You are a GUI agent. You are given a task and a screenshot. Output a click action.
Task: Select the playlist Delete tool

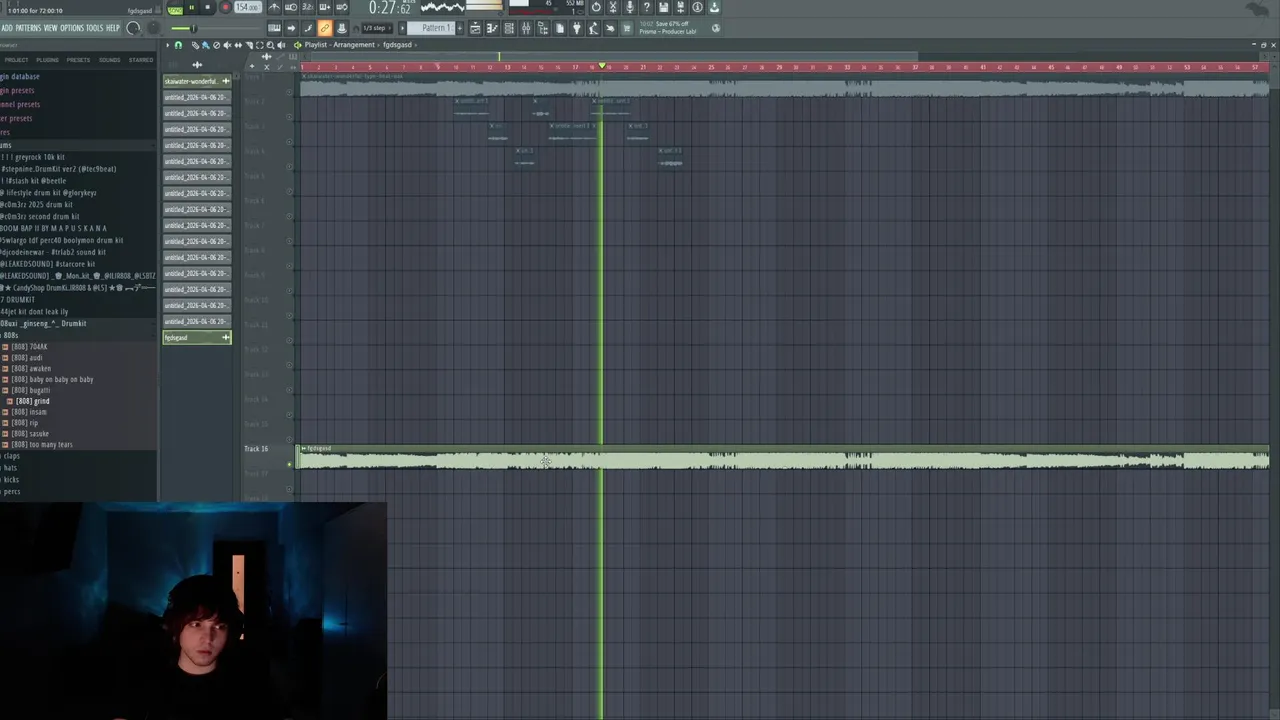[216, 45]
